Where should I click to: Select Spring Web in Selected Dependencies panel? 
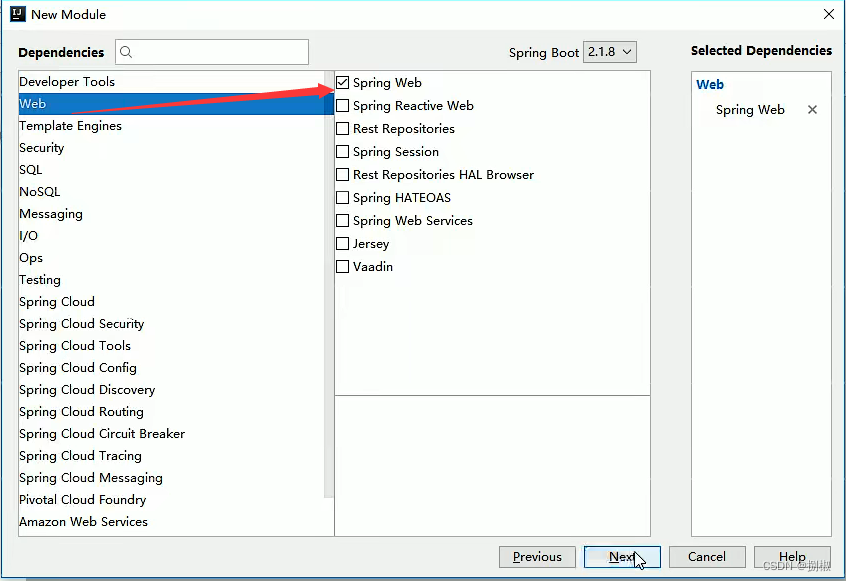(750, 110)
